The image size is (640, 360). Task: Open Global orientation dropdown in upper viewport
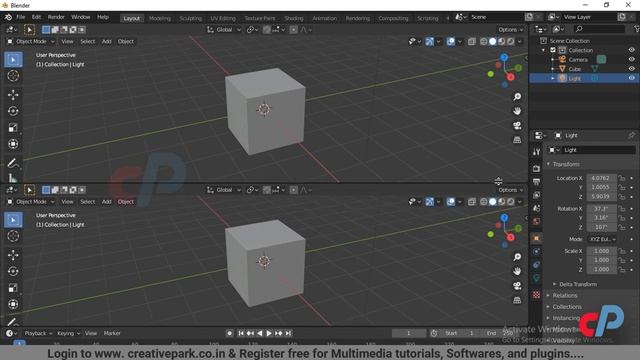[x=224, y=30]
